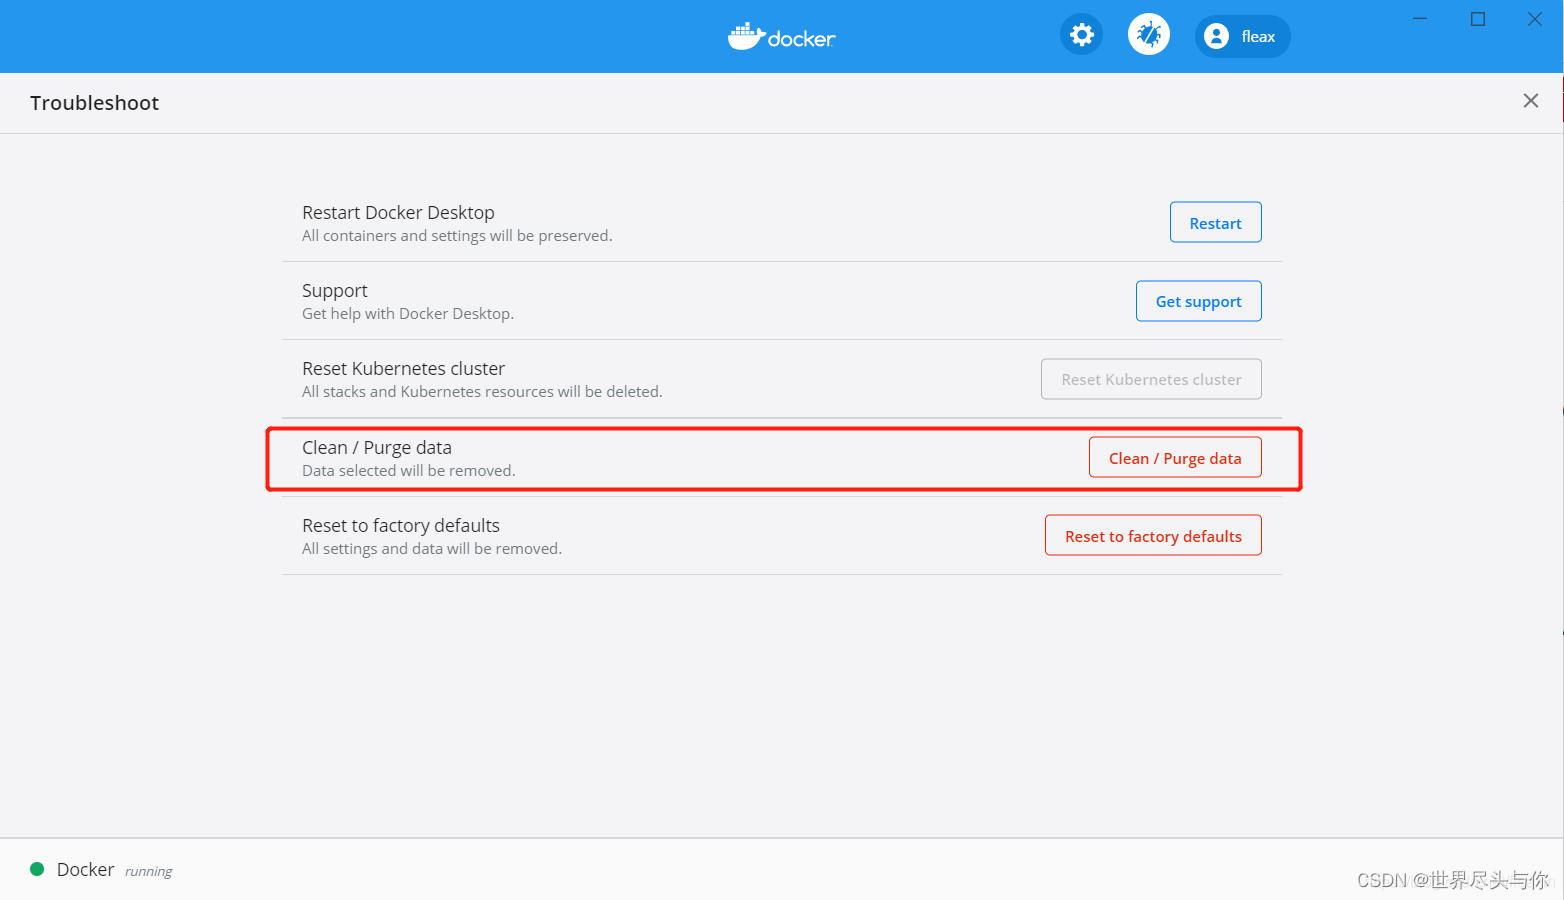
Task: Click Reset to factory defaults
Action: (x=1152, y=535)
